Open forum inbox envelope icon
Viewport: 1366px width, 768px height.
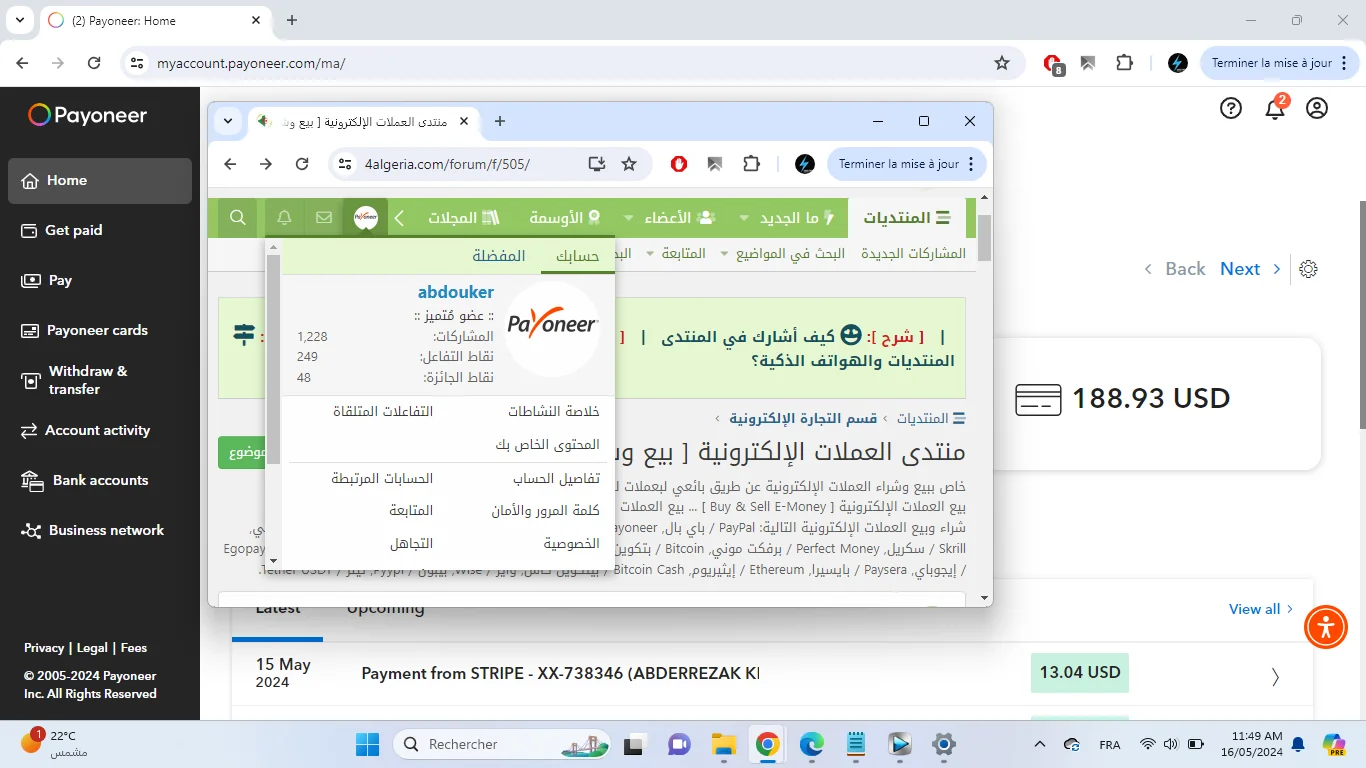pos(324,218)
